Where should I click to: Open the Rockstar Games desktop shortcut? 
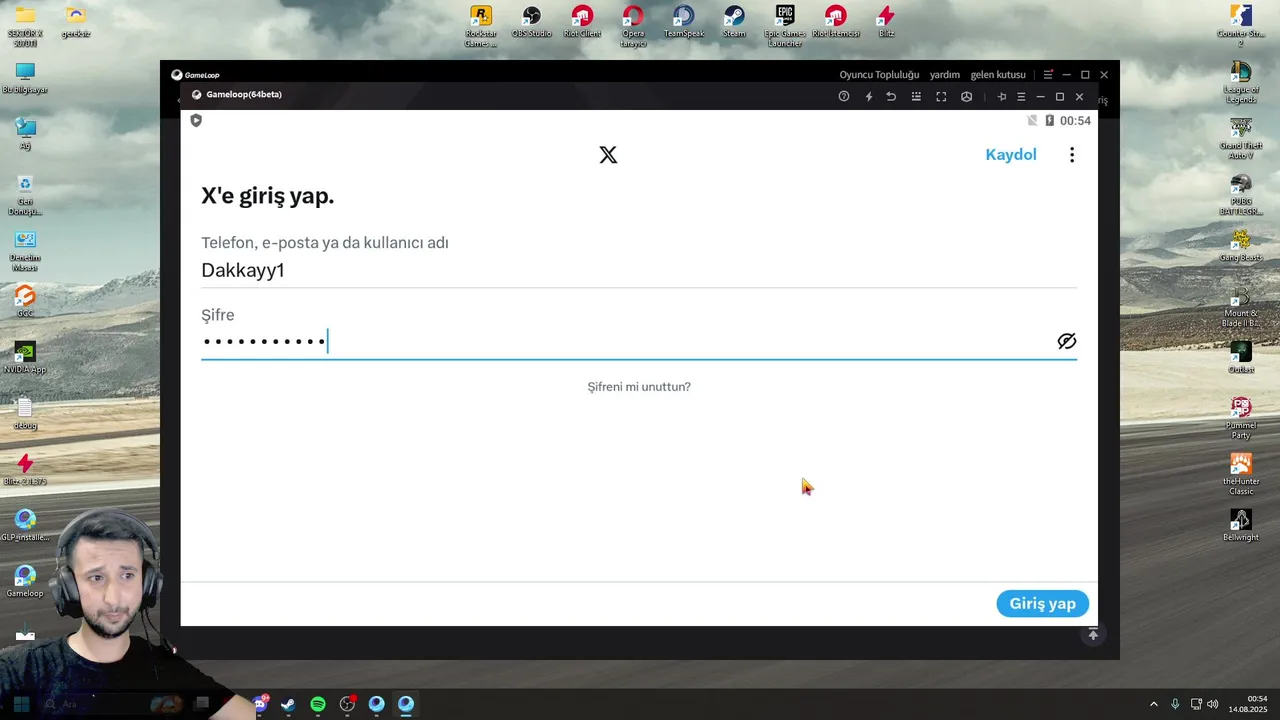point(481,26)
